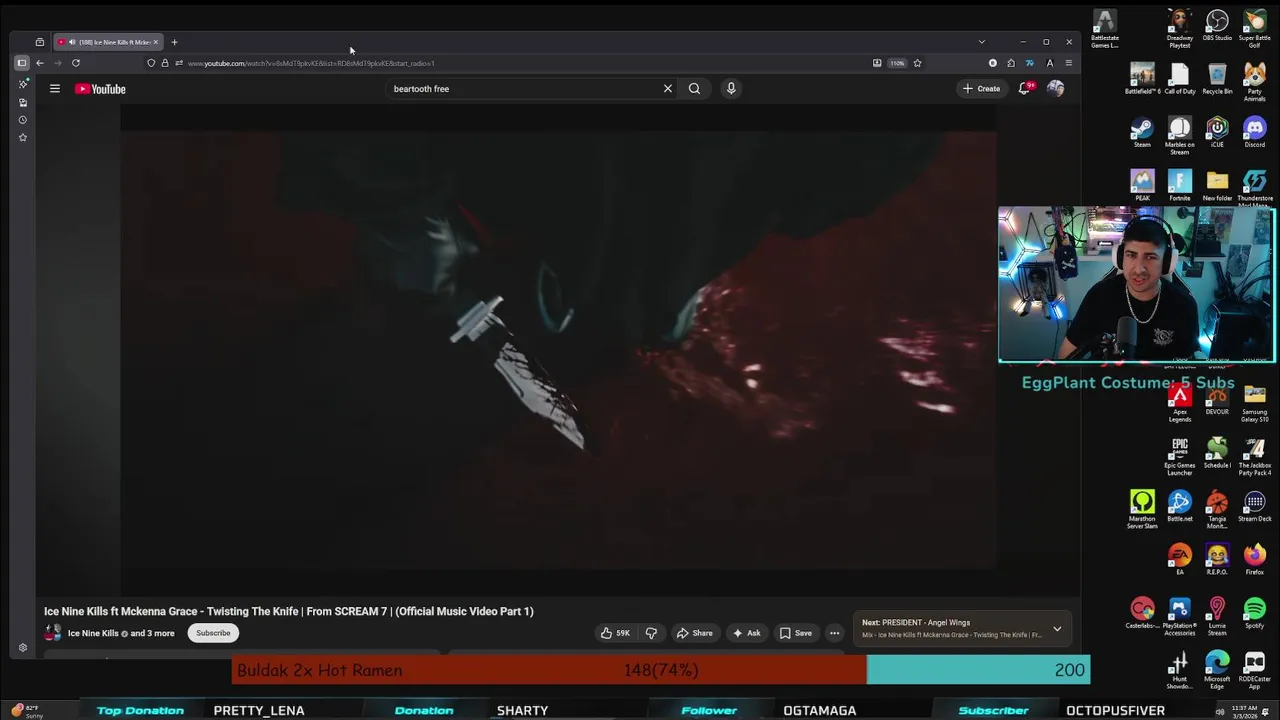The height and width of the screenshot is (720, 1280).
Task: Select the Ice Nine Kills browser tab
Action: pos(108,42)
